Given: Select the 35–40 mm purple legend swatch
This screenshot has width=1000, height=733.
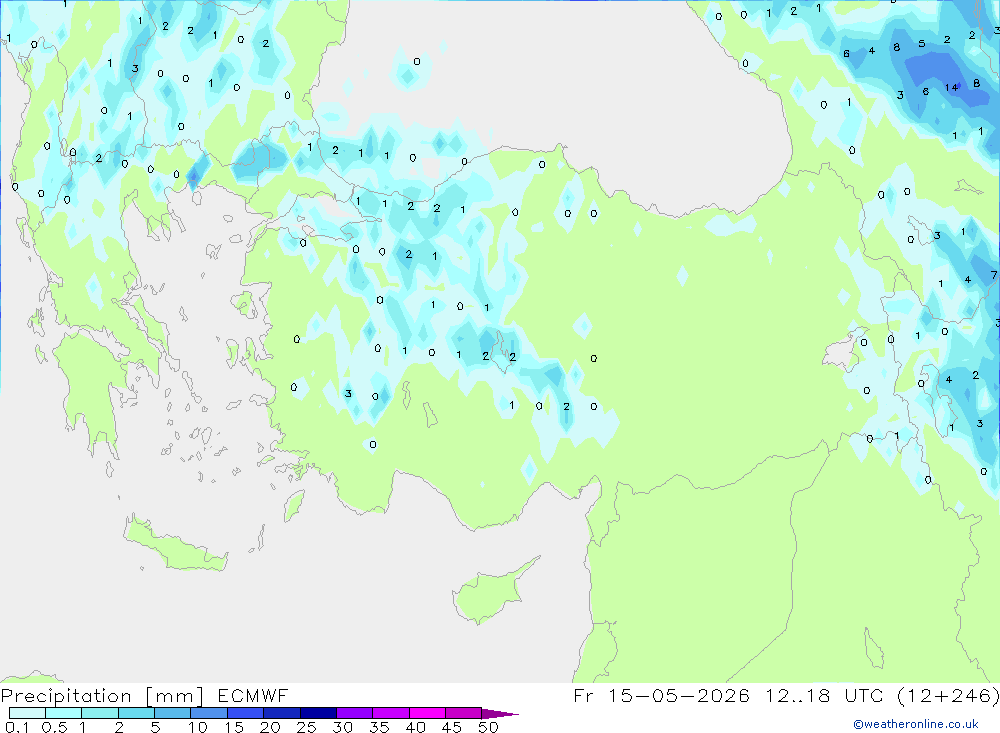Looking at the screenshot, I should (390, 713).
